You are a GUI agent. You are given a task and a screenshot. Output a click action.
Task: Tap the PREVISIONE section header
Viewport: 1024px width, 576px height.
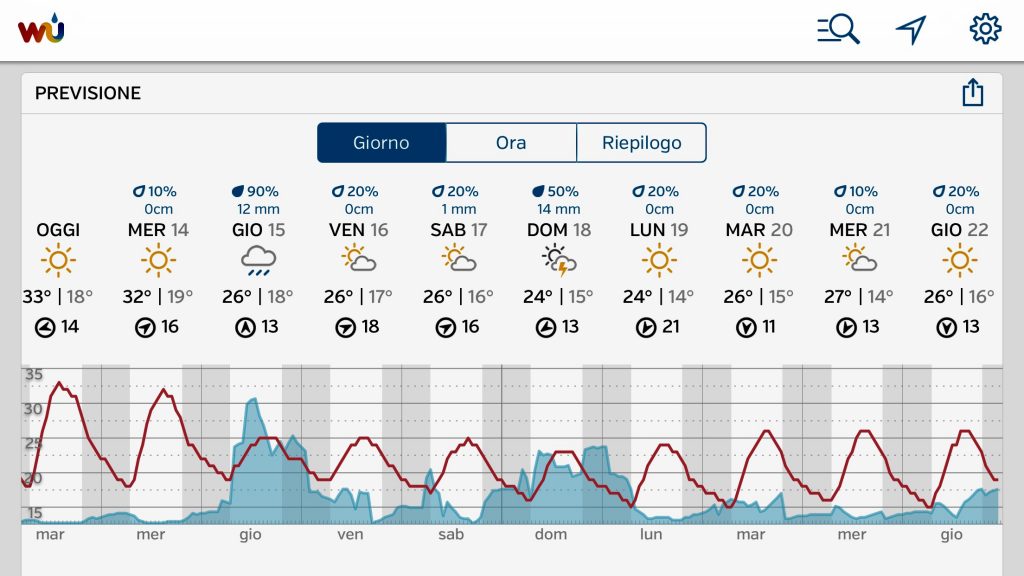[88, 93]
